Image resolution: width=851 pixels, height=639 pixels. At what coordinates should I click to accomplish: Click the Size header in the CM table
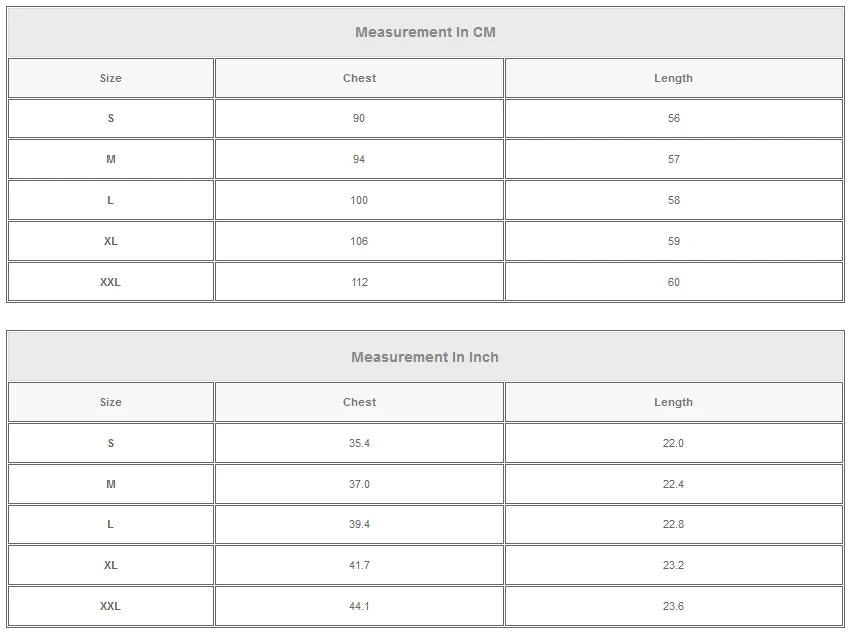point(110,78)
